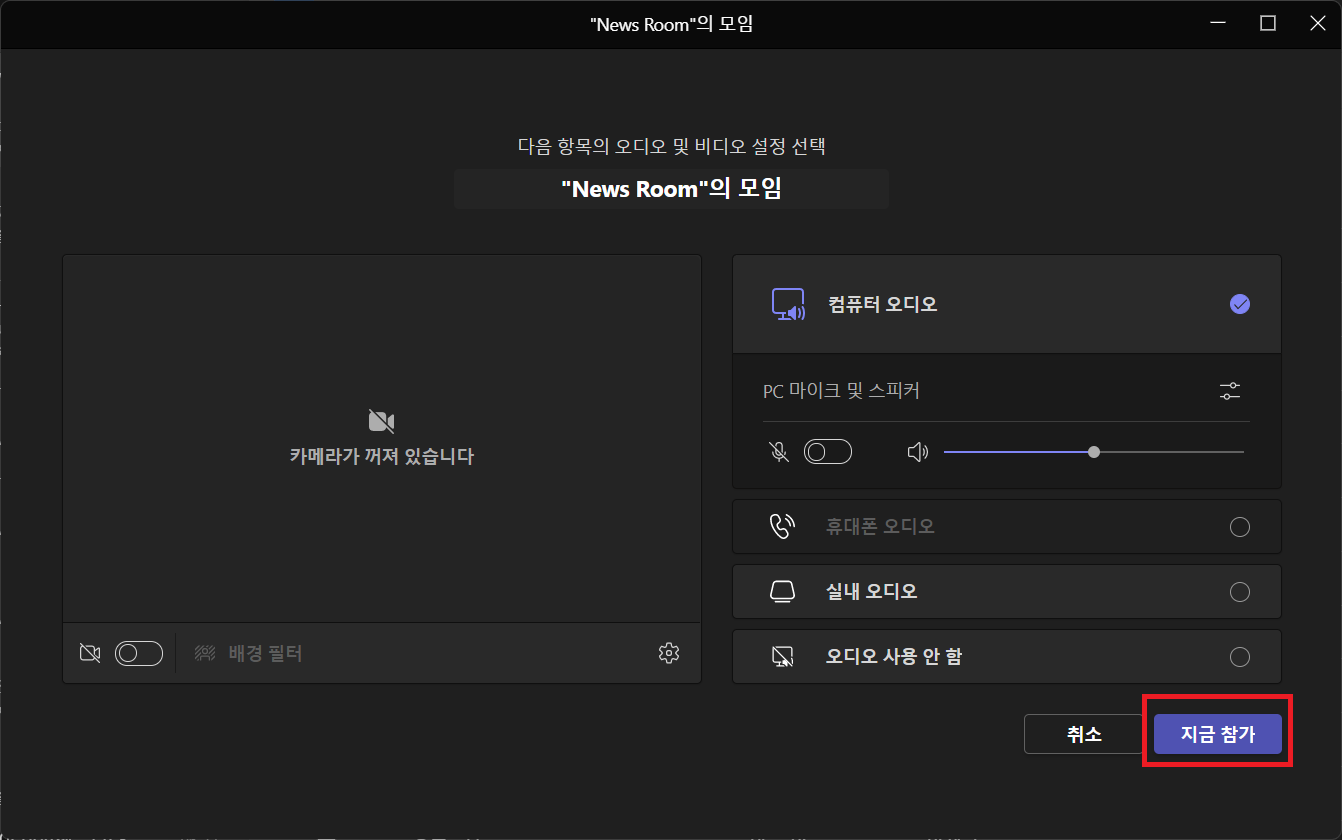Minimize the meeting window
Viewport: 1342px width, 840px height.
(x=1217, y=23)
